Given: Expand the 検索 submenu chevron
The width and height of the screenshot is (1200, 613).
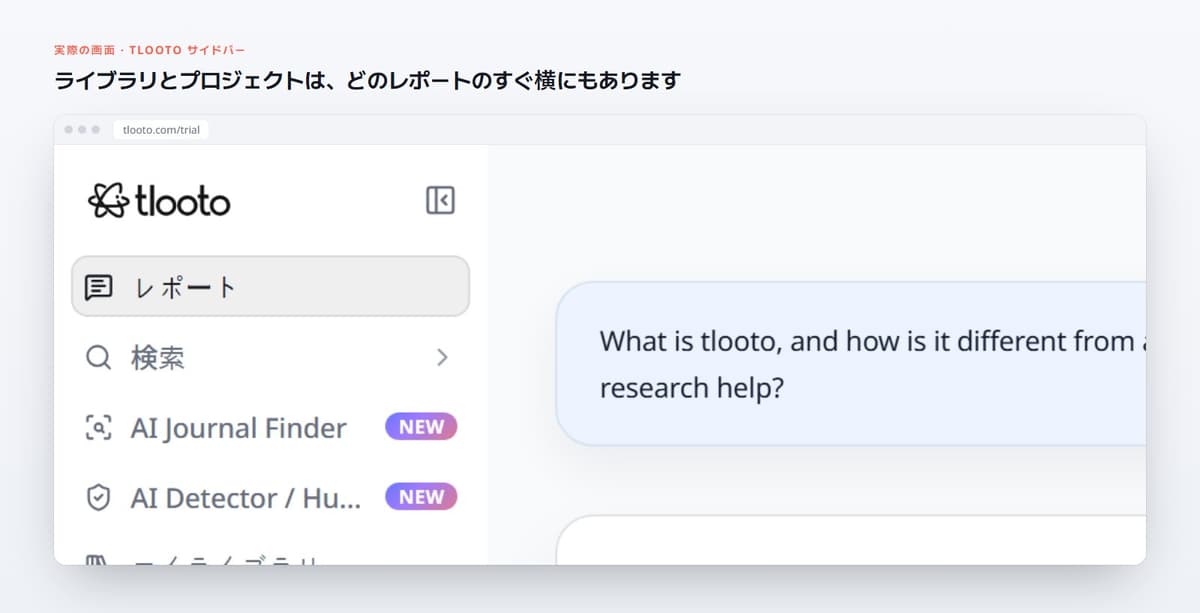Looking at the screenshot, I should pos(442,357).
